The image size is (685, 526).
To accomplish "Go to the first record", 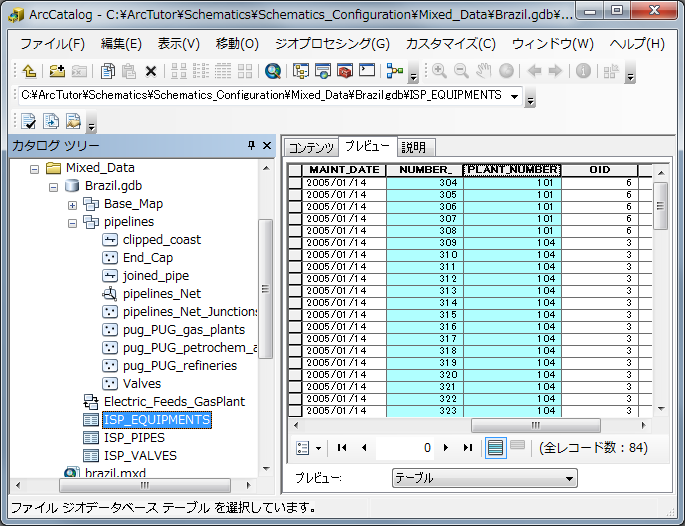I will pos(342,448).
